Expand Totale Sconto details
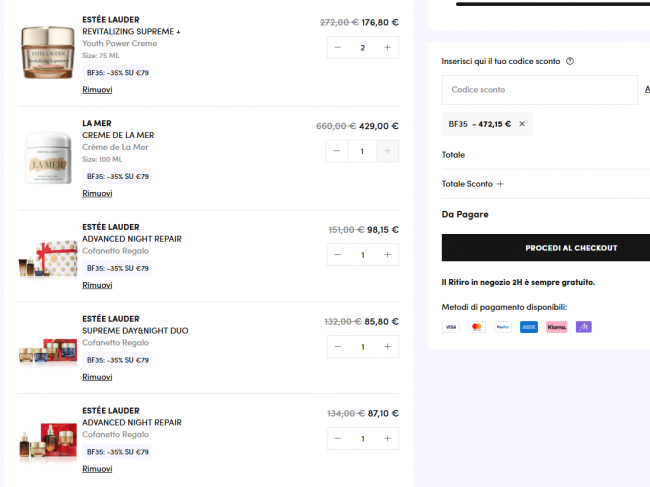The image size is (650, 487). [500, 184]
